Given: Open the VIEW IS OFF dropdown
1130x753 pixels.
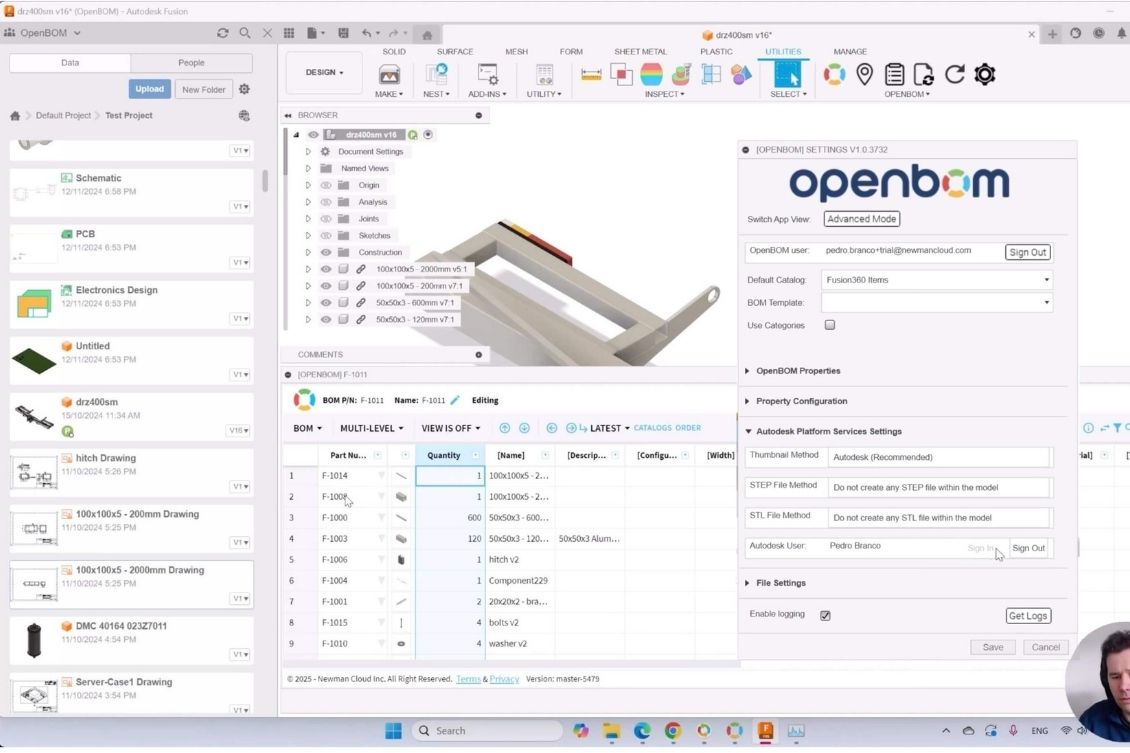Looking at the screenshot, I should tap(450, 428).
